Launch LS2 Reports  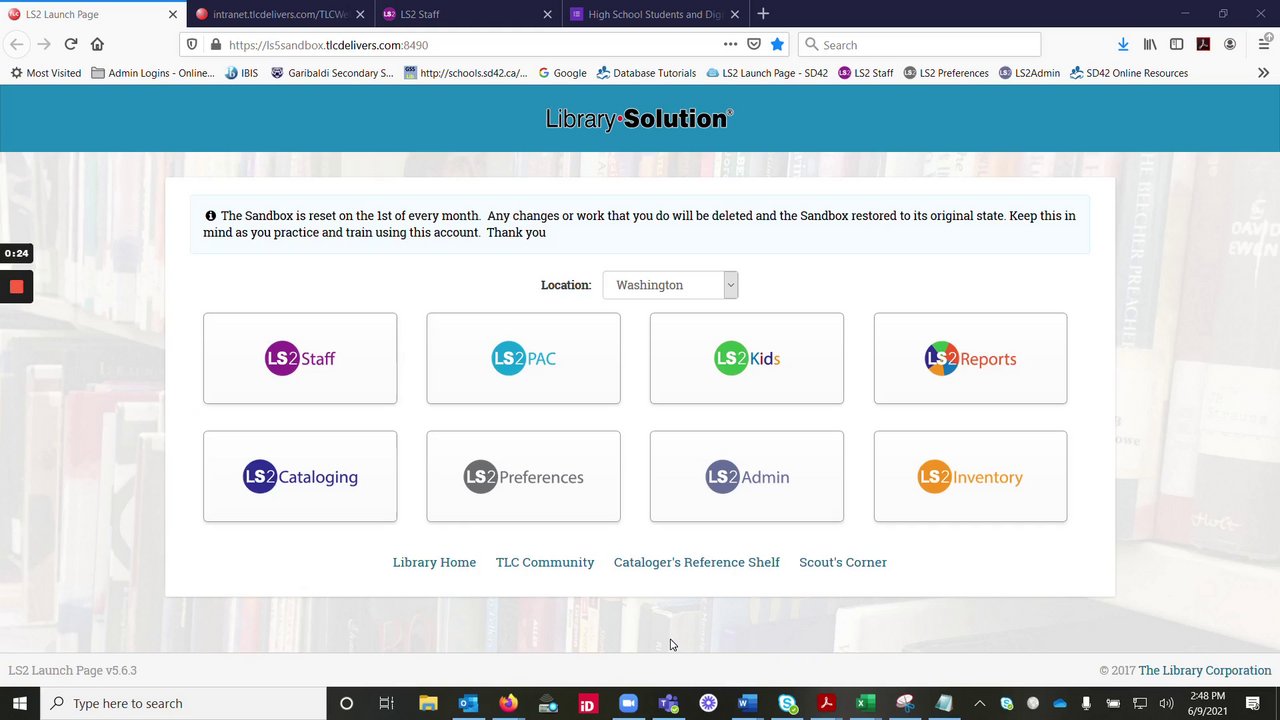(x=970, y=358)
